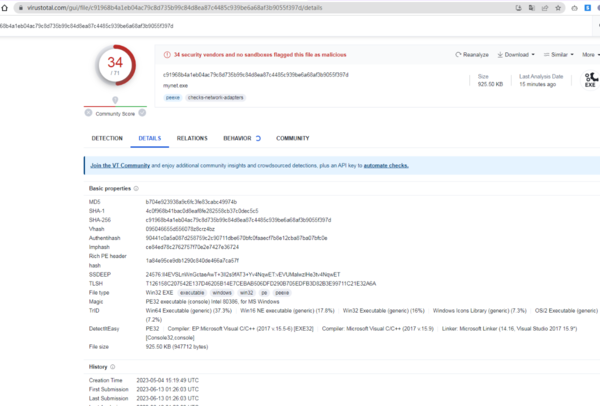Screen dimensions: 600x406
Task: Select the Authentihash value
Action: click(236, 238)
